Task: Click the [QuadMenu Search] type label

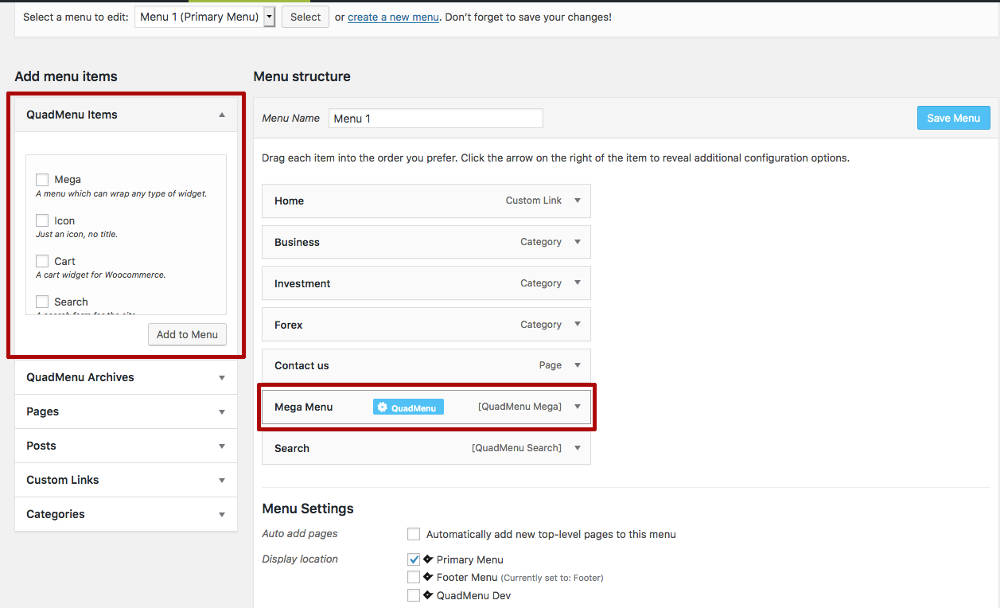Action: (517, 448)
